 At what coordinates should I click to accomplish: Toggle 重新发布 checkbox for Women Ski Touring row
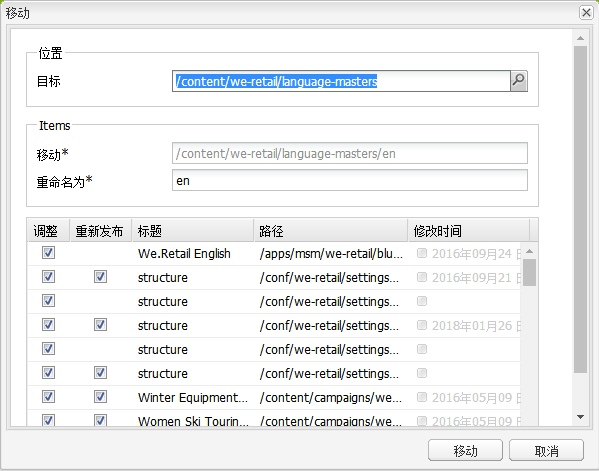tap(100, 420)
